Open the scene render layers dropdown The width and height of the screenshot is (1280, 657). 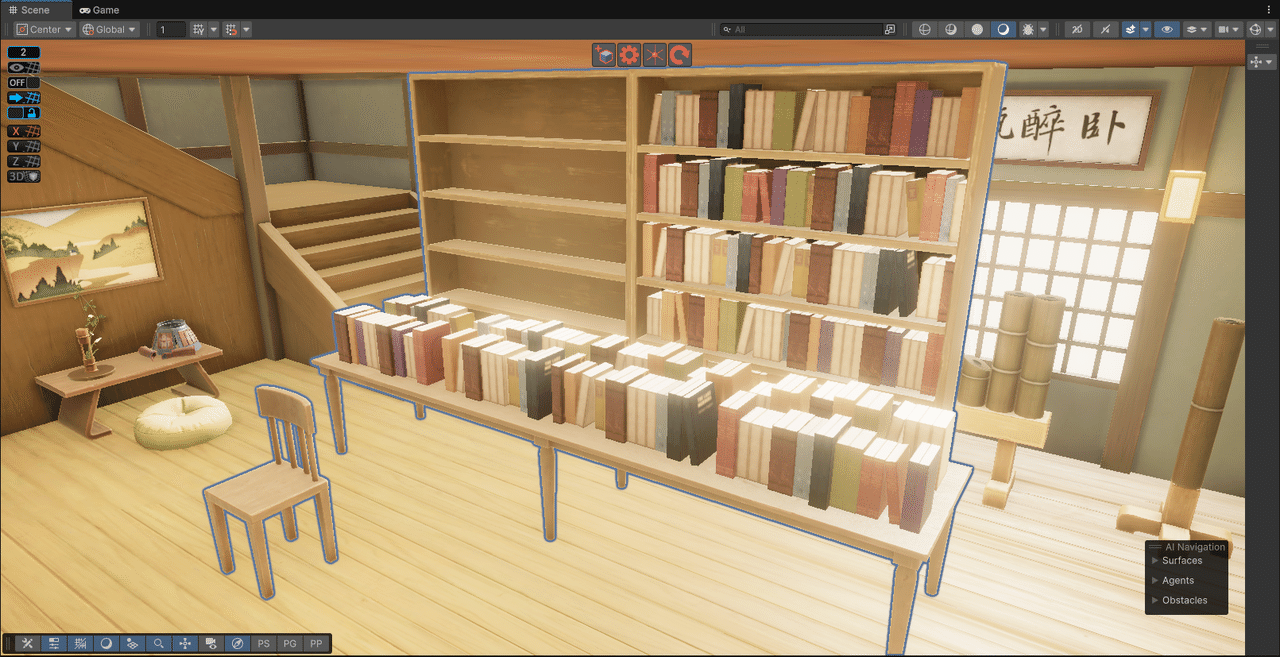click(1197, 30)
